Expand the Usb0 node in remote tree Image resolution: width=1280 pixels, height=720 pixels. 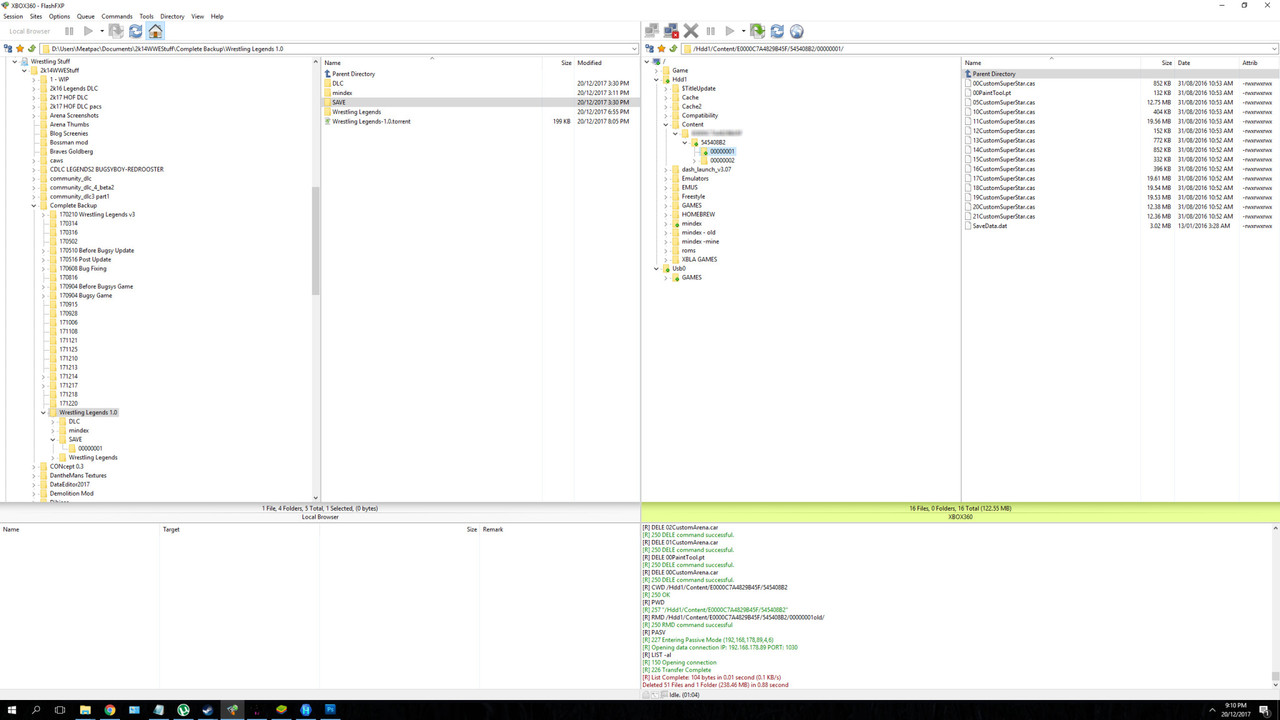(656, 269)
